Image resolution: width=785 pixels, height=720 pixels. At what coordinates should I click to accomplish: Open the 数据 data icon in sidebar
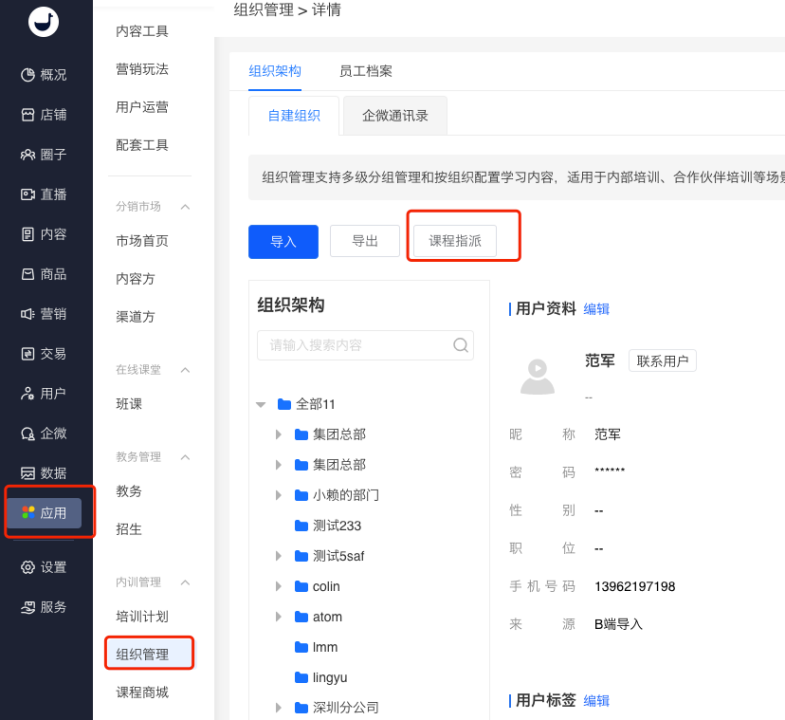(28, 473)
